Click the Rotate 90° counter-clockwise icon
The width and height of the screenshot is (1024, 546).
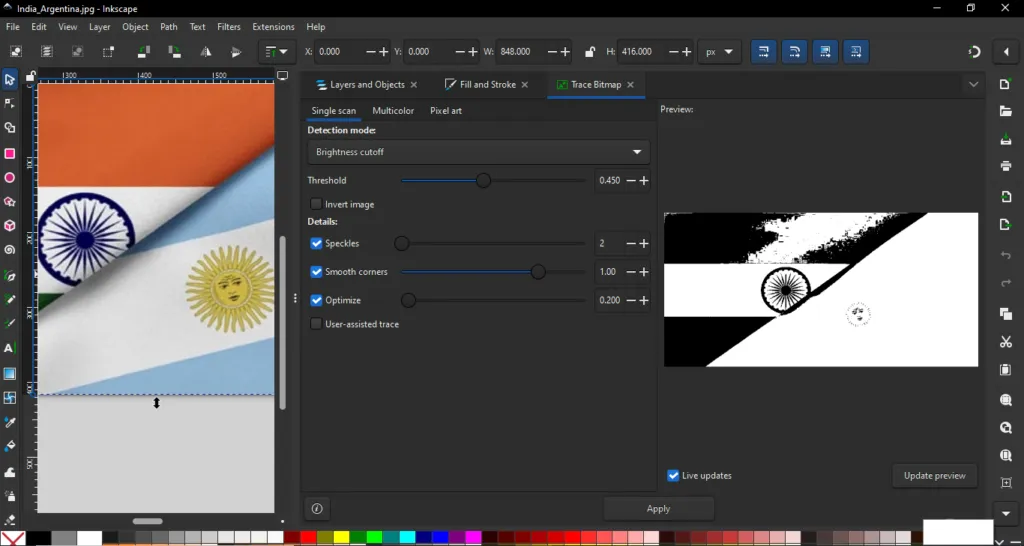[143, 52]
